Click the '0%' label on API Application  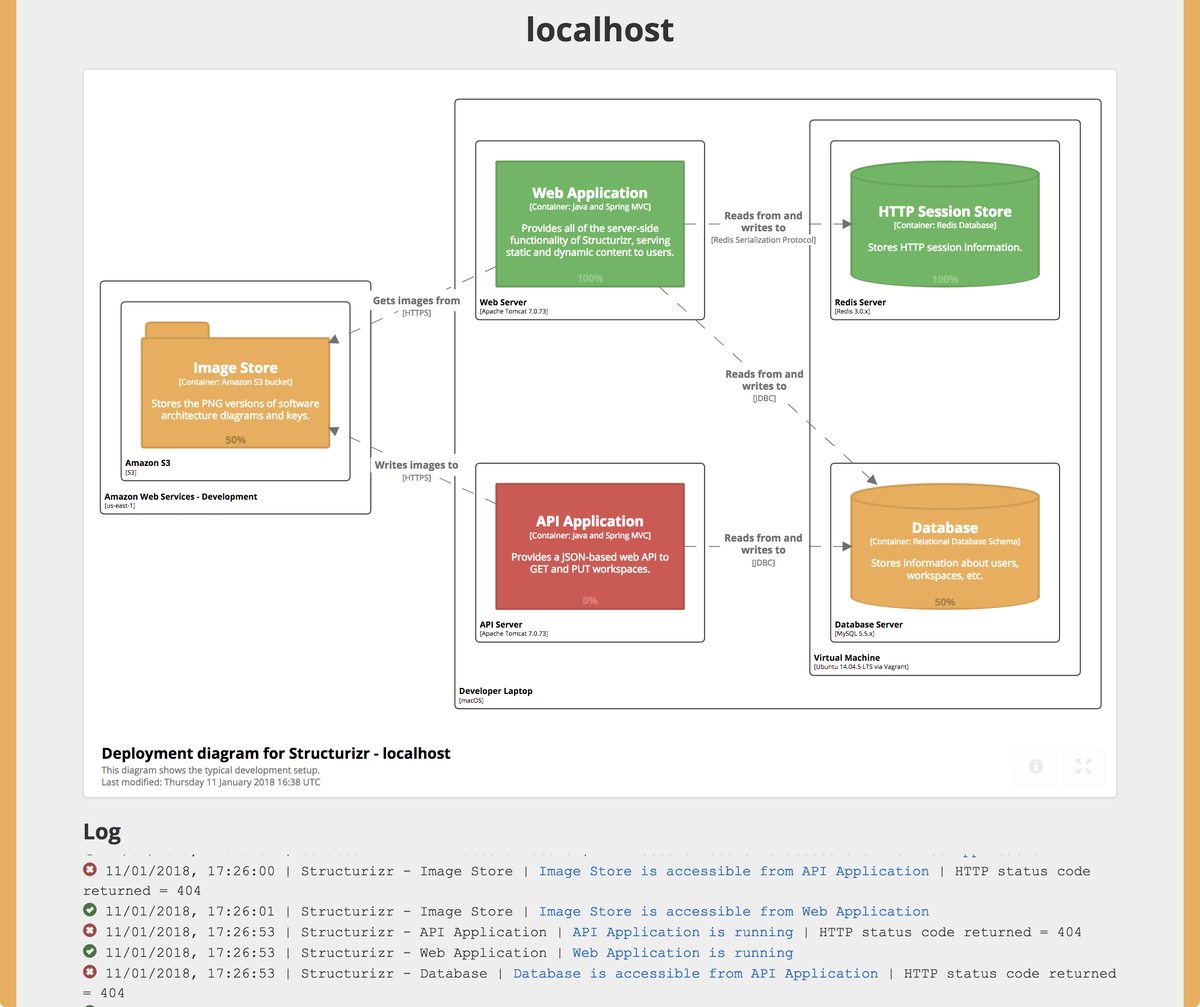coord(590,600)
